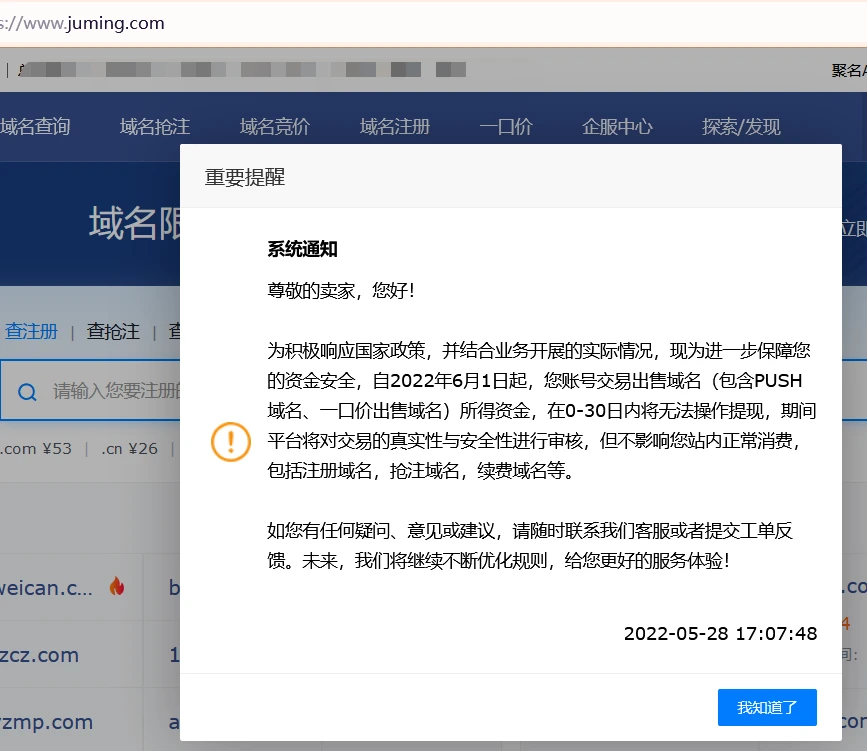Open the 探索/发现 menu
The width and height of the screenshot is (867, 751).
coord(740,127)
